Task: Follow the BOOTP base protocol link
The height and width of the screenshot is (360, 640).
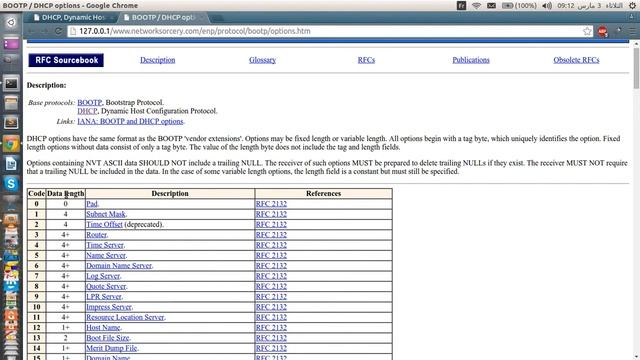Action: pos(89,102)
